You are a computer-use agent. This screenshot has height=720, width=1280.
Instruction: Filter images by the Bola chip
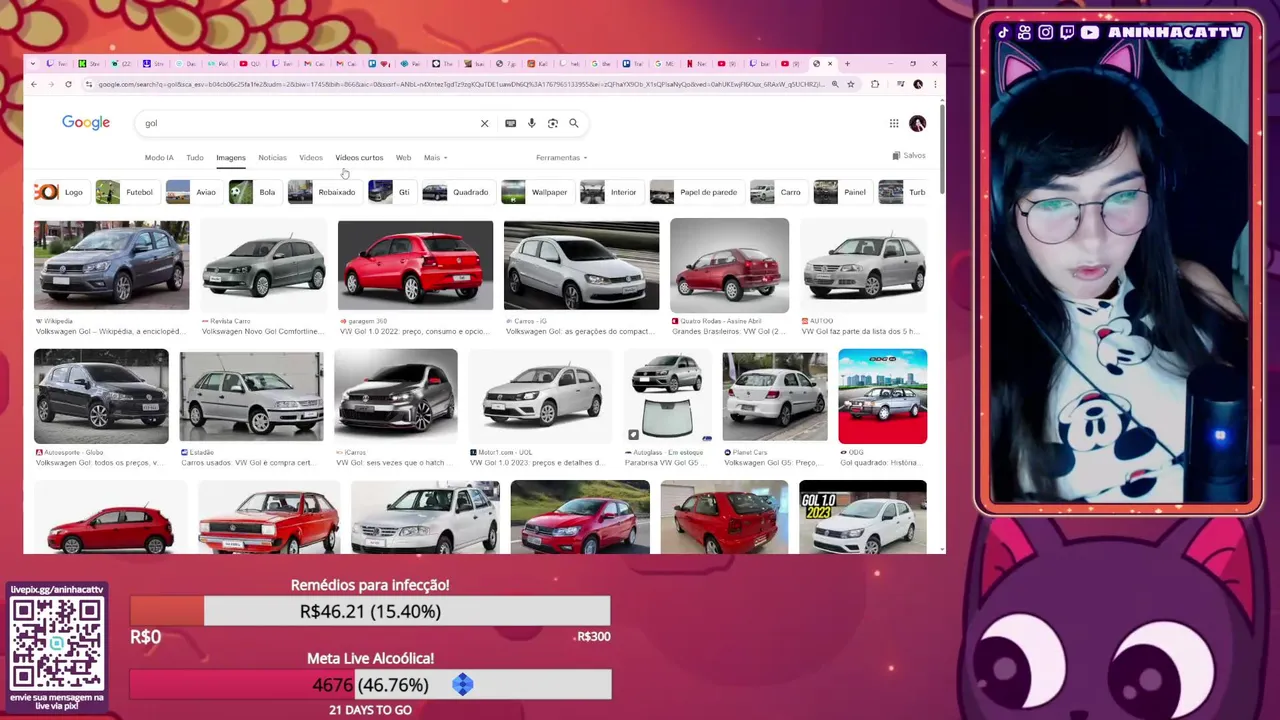pyautogui.click(x=254, y=192)
